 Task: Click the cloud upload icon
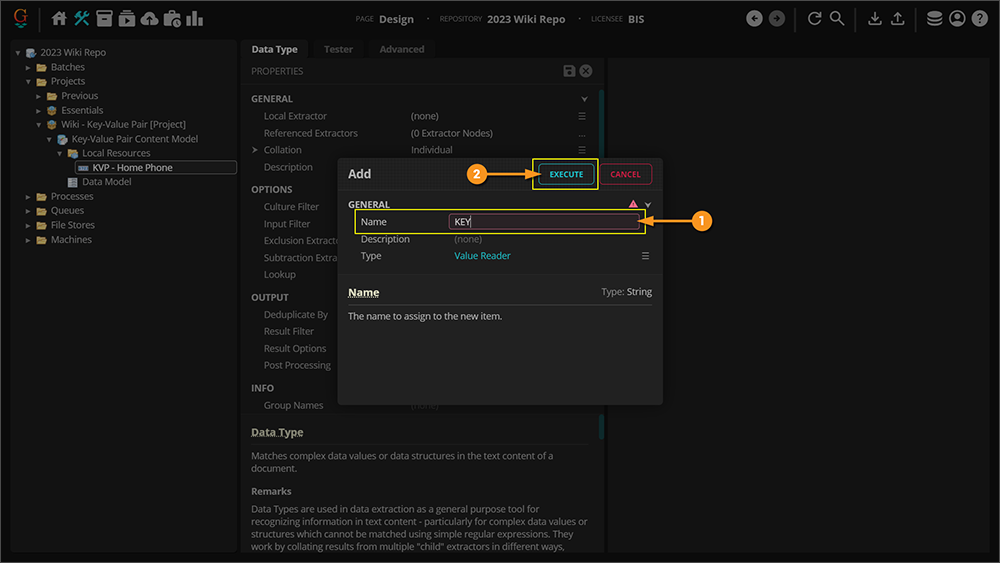[x=149, y=19]
